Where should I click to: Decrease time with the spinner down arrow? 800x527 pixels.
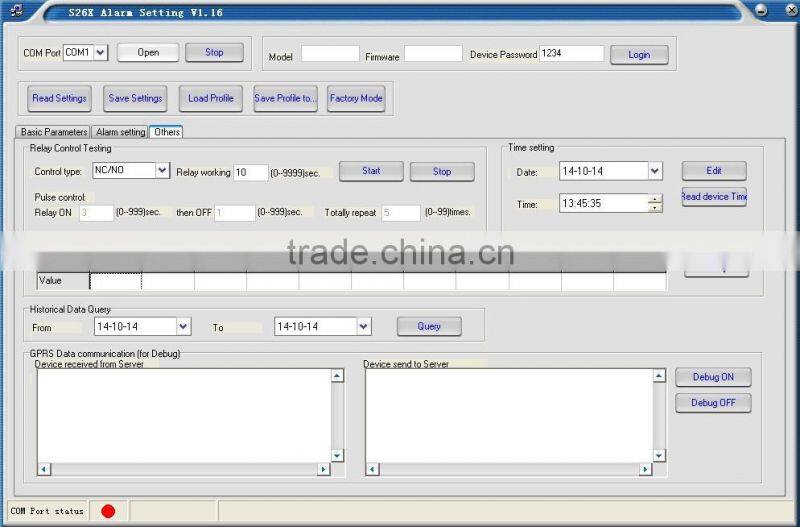click(x=655, y=207)
